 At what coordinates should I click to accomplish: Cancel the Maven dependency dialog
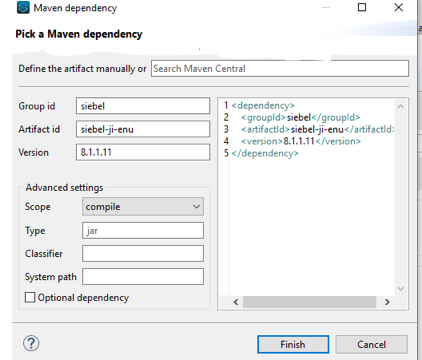(x=371, y=344)
